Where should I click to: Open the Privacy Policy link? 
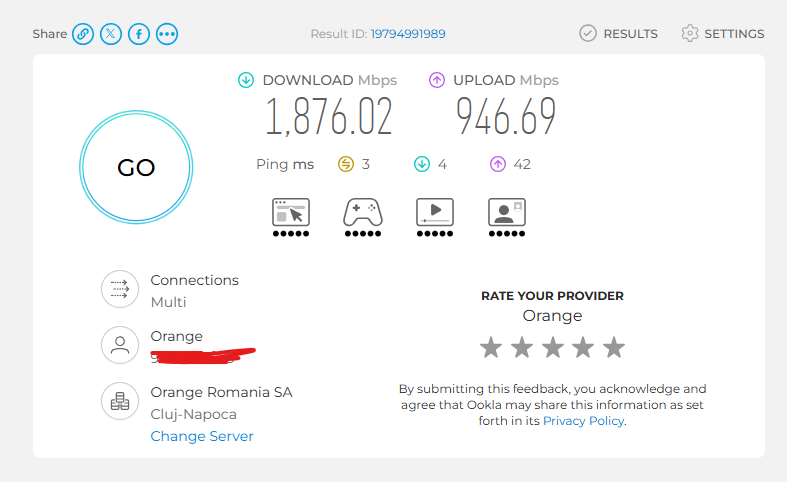tap(584, 421)
